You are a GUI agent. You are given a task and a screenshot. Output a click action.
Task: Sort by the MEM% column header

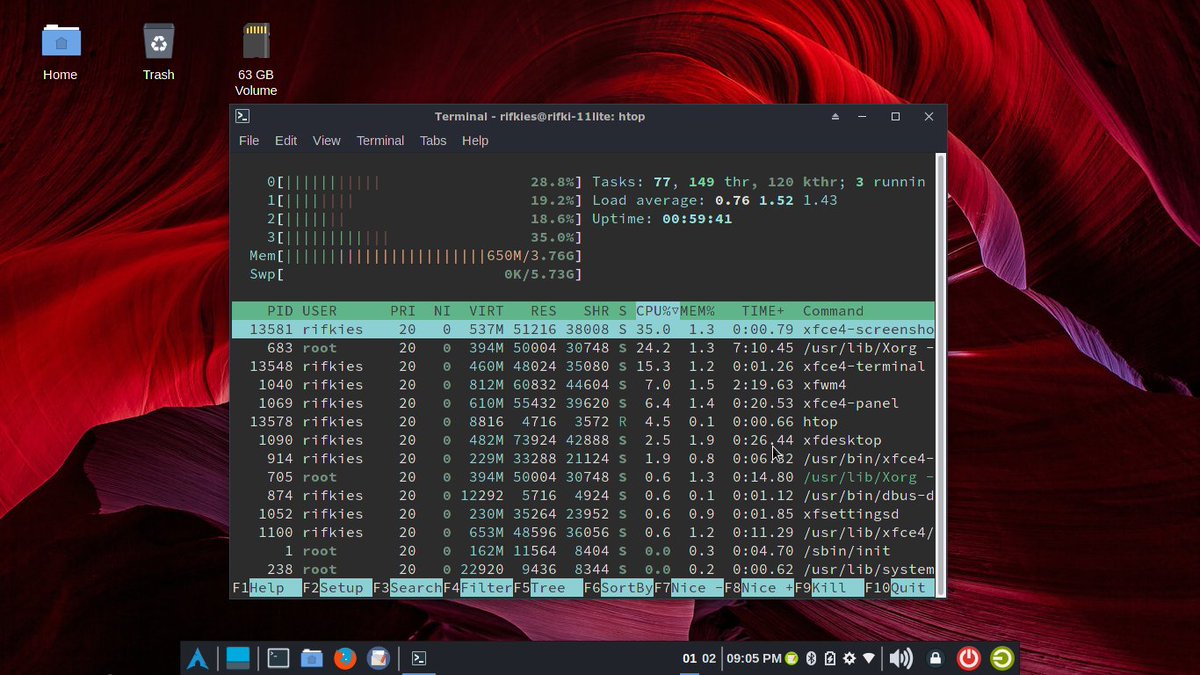(x=698, y=311)
